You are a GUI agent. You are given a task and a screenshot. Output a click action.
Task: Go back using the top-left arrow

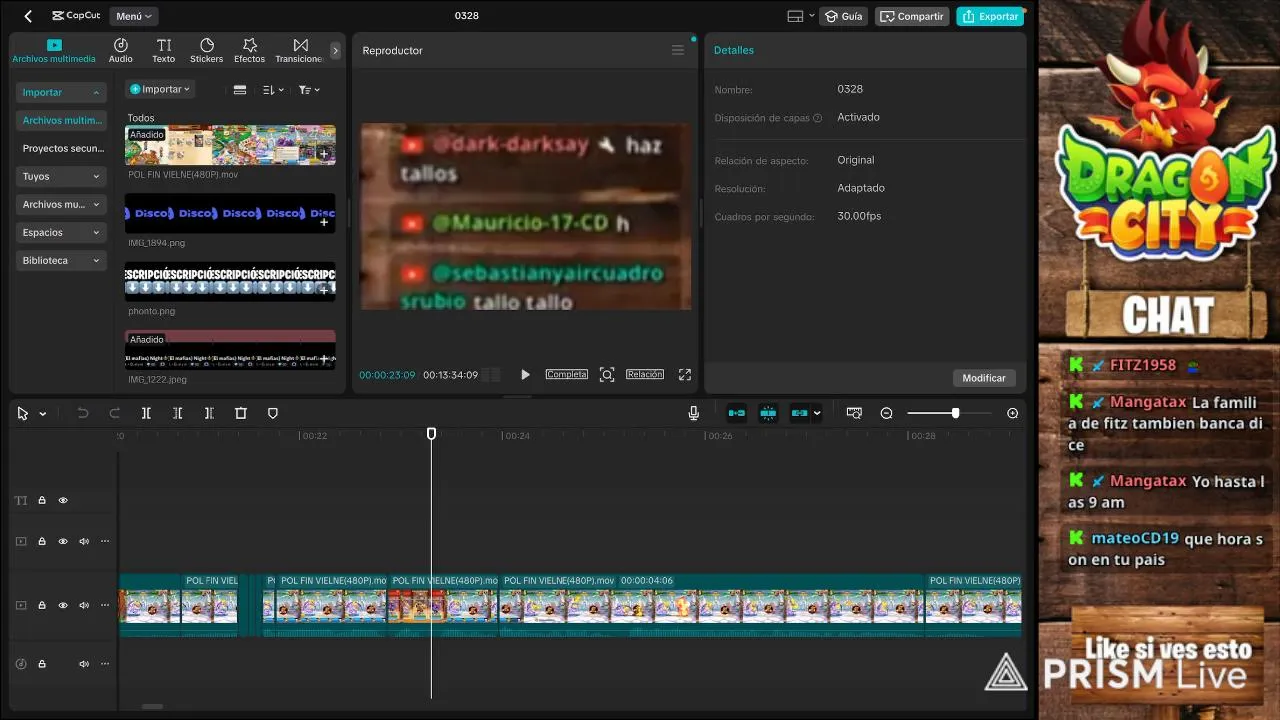click(x=28, y=16)
